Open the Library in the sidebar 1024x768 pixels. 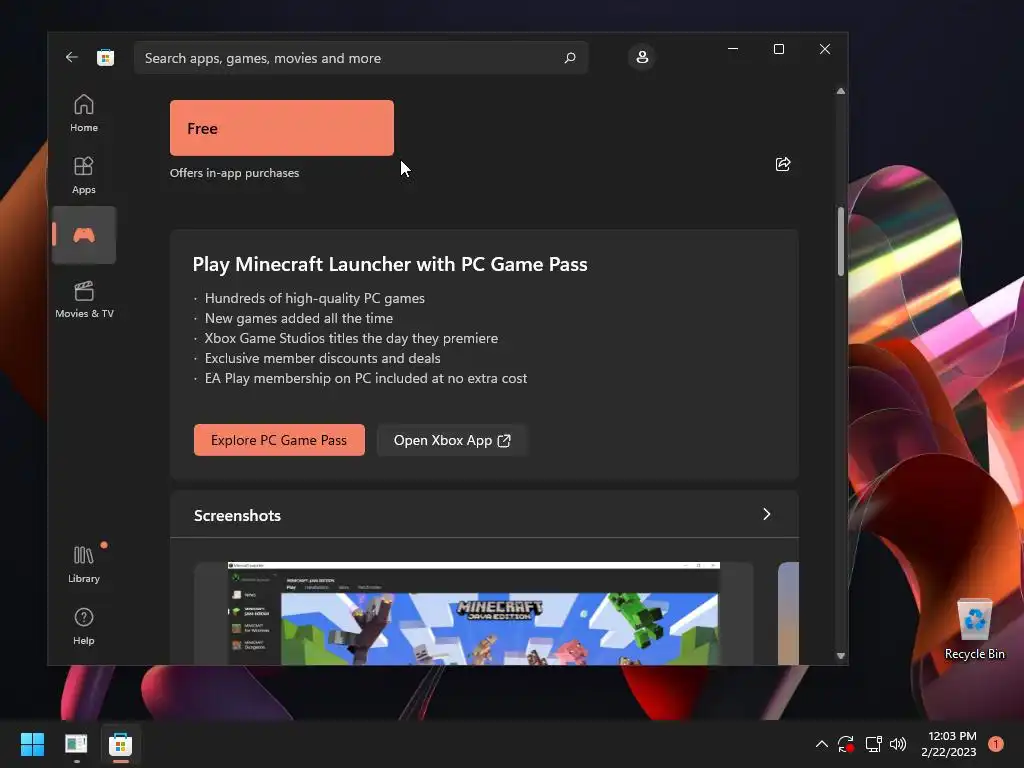[x=84, y=564]
